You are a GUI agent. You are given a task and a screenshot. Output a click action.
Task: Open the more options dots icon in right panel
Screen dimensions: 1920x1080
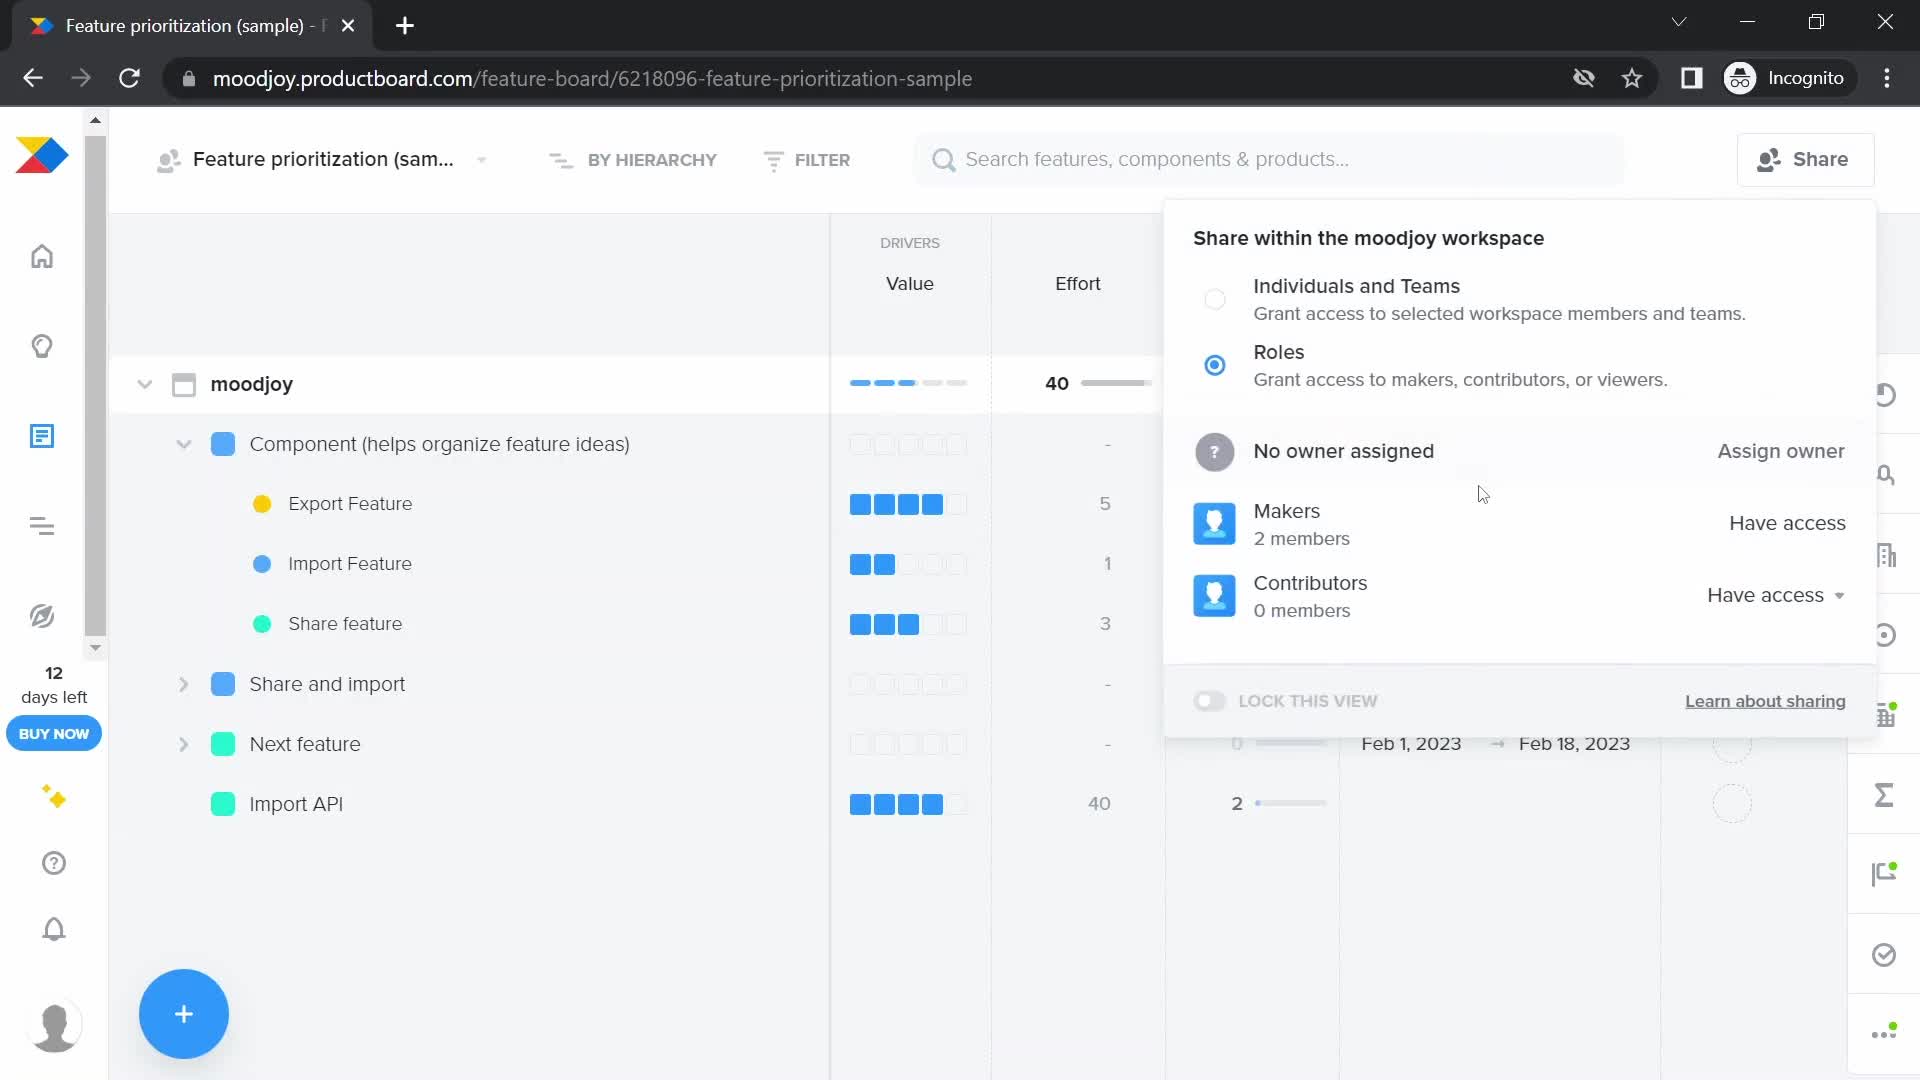point(1884,1032)
